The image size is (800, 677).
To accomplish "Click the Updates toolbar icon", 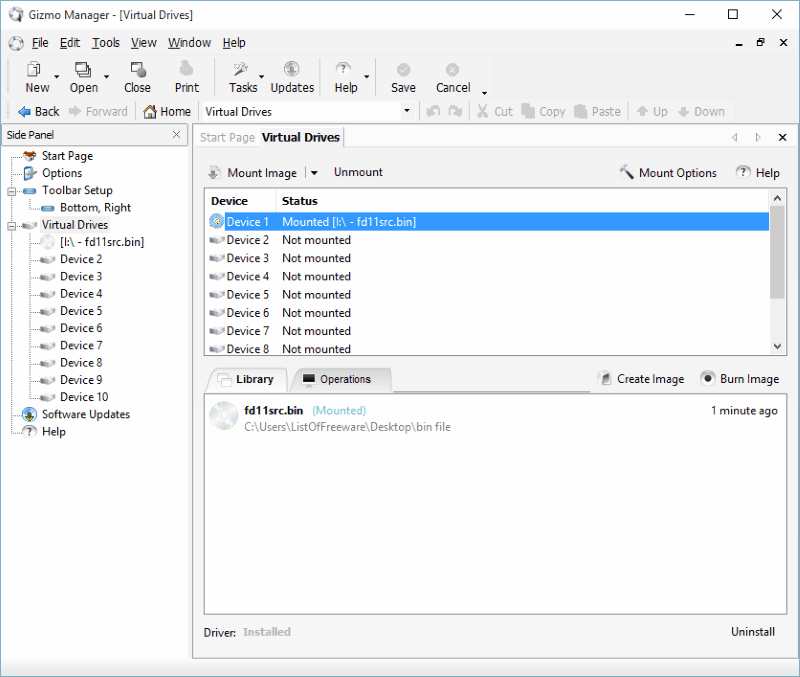I will point(292,69).
